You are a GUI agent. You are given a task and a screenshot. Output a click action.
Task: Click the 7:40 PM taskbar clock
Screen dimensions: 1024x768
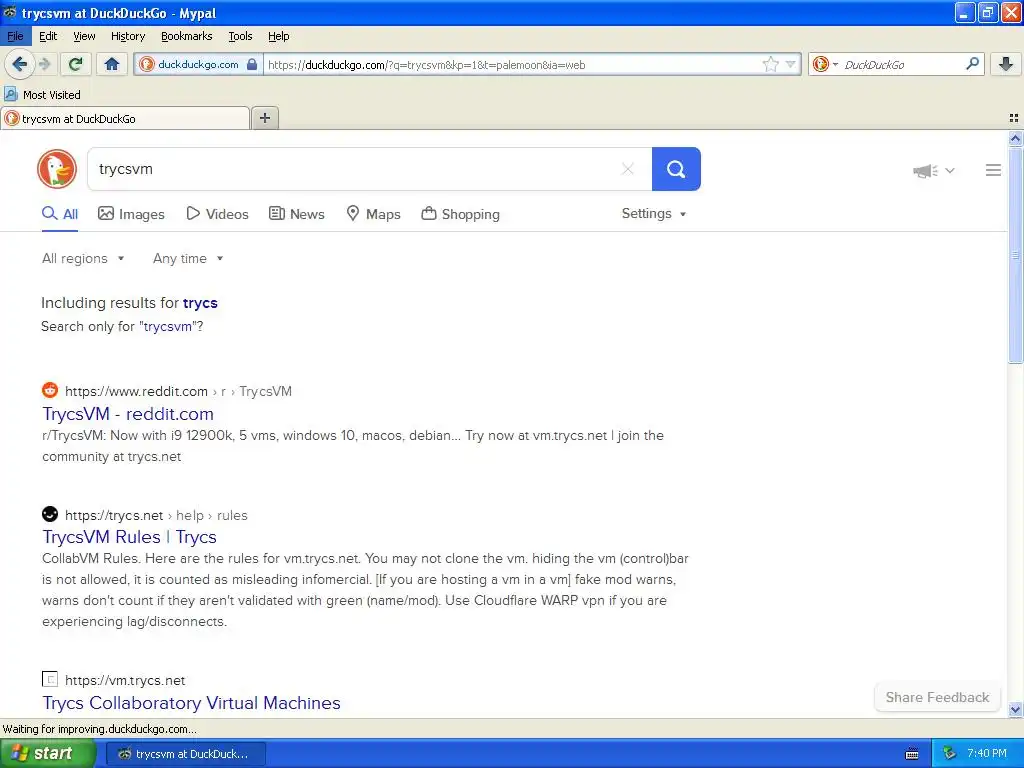[x=986, y=753]
